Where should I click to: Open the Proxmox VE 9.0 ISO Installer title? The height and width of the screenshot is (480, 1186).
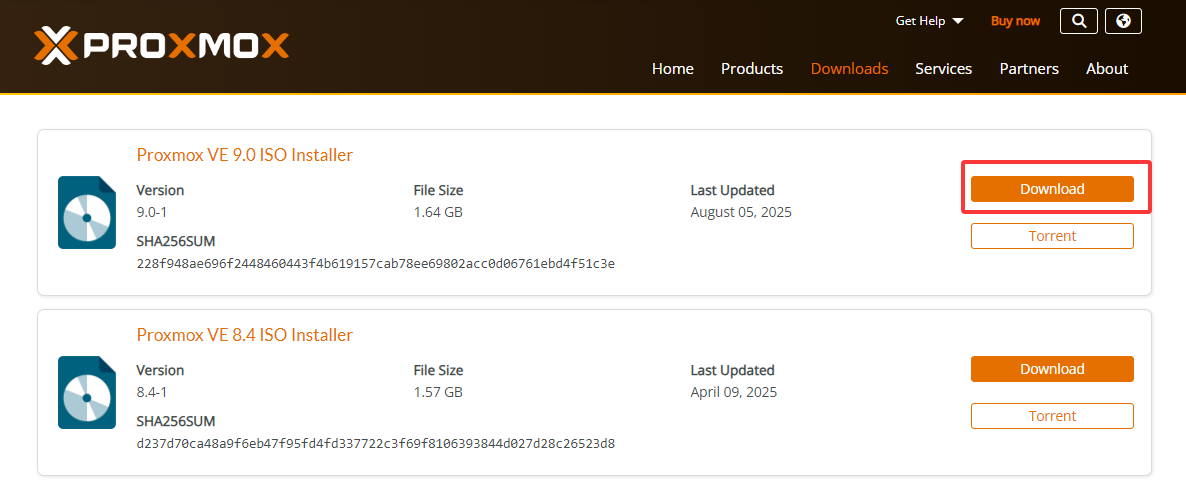pyautogui.click(x=244, y=155)
